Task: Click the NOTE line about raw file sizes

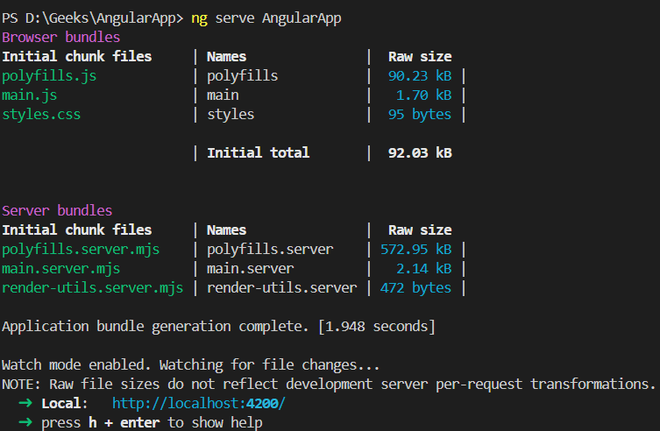Action: pyautogui.click(x=328, y=384)
